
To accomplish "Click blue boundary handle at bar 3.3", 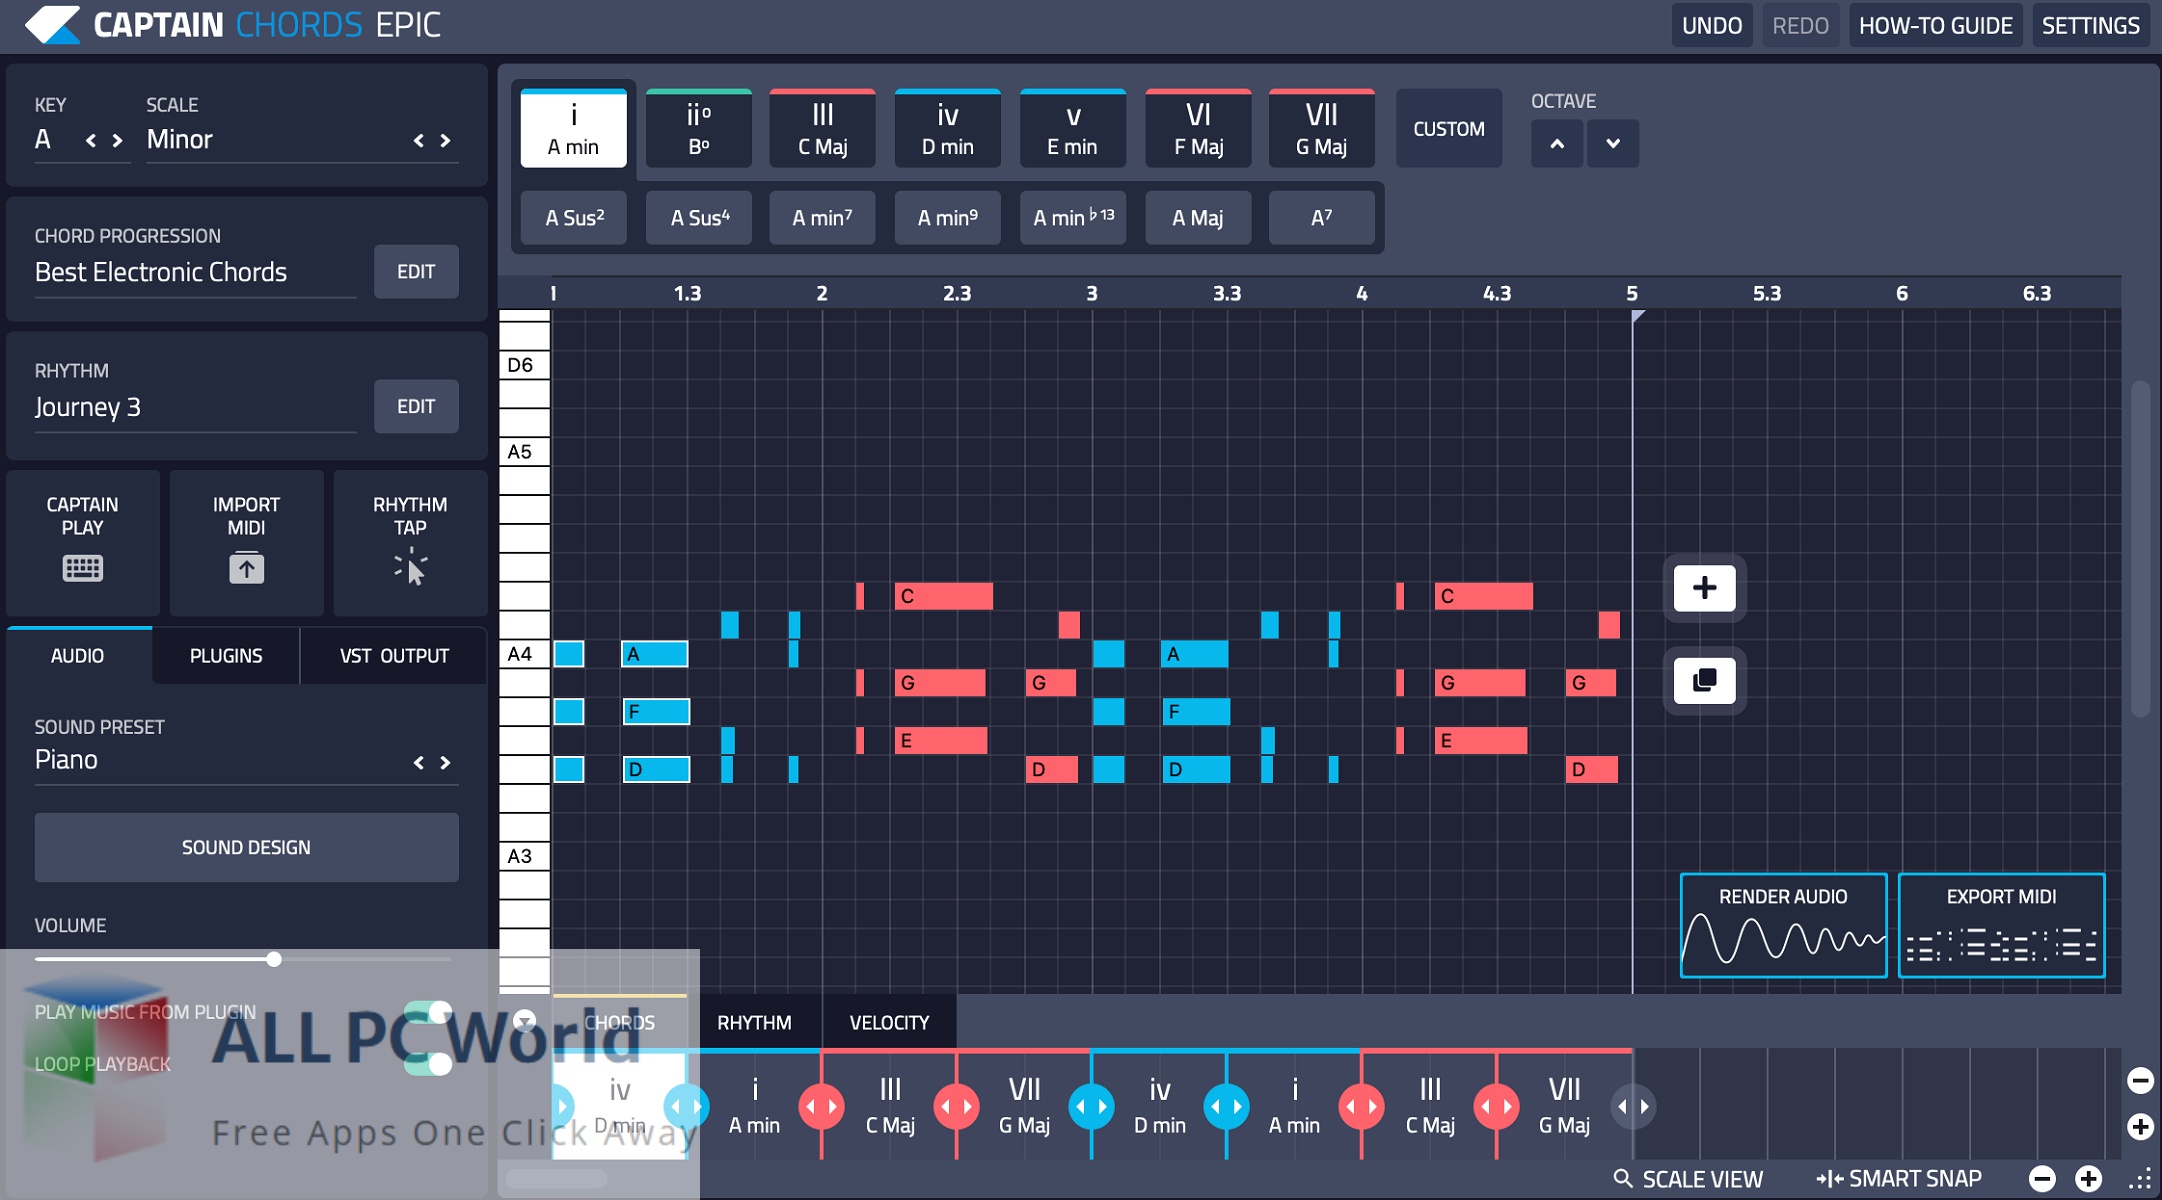I will click(1227, 1106).
